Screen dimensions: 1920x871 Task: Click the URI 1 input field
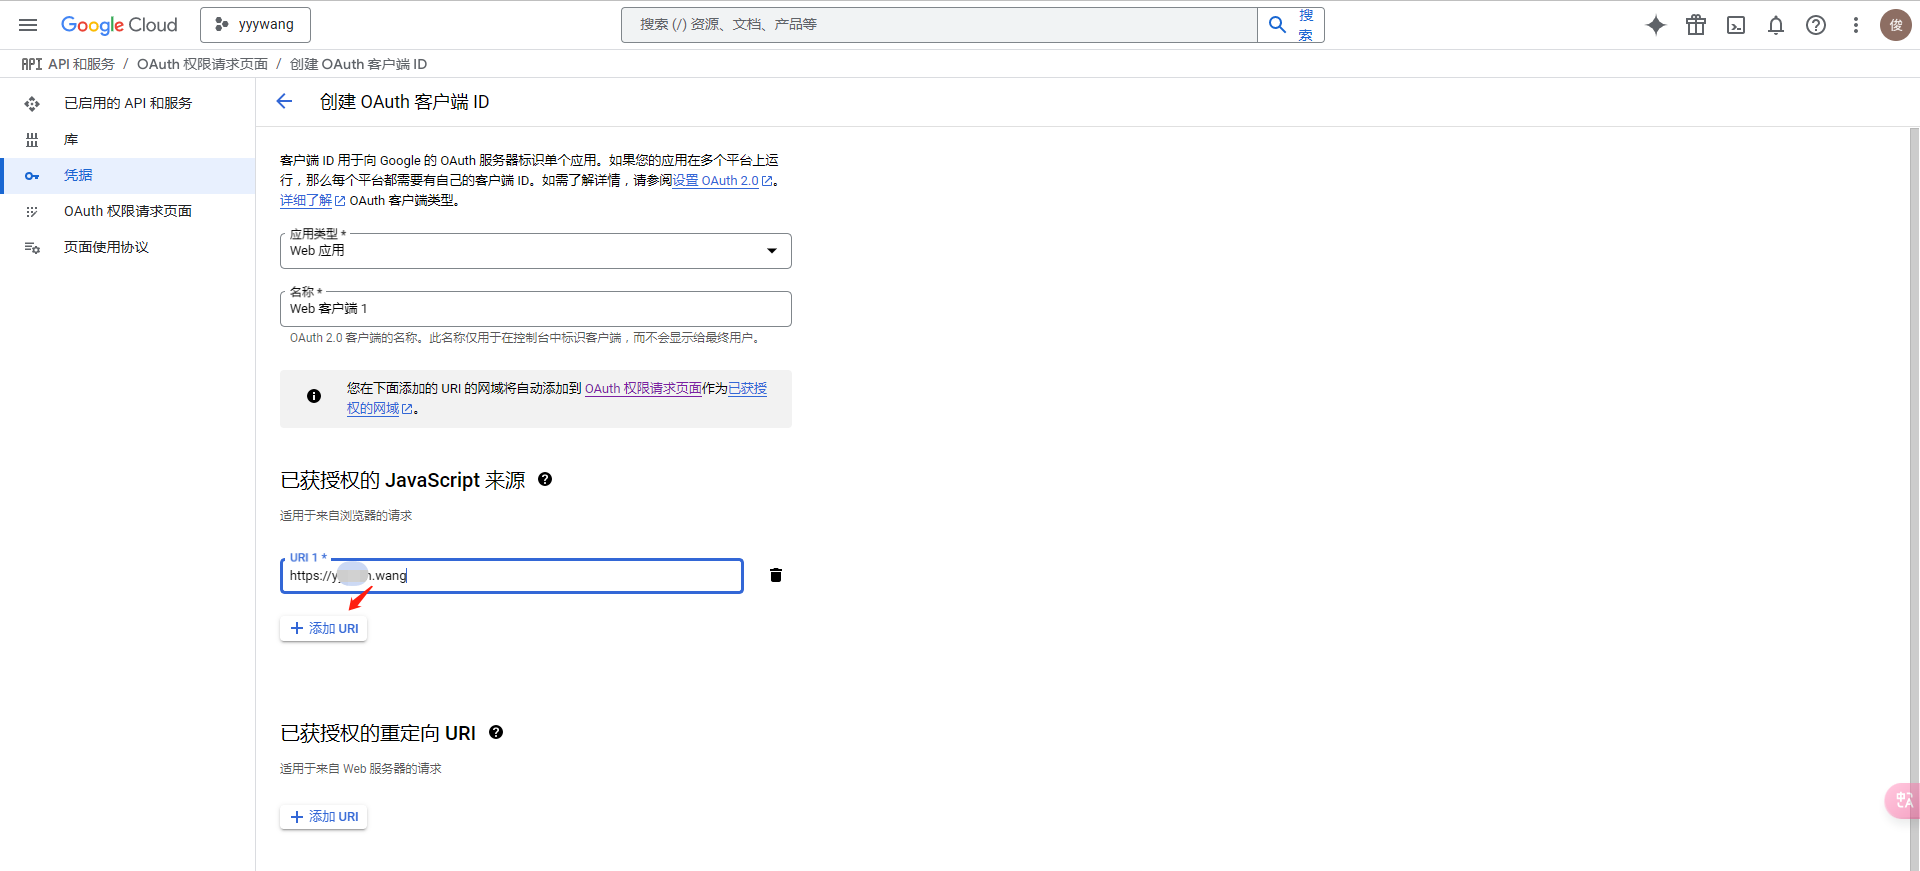click(512, 576)
